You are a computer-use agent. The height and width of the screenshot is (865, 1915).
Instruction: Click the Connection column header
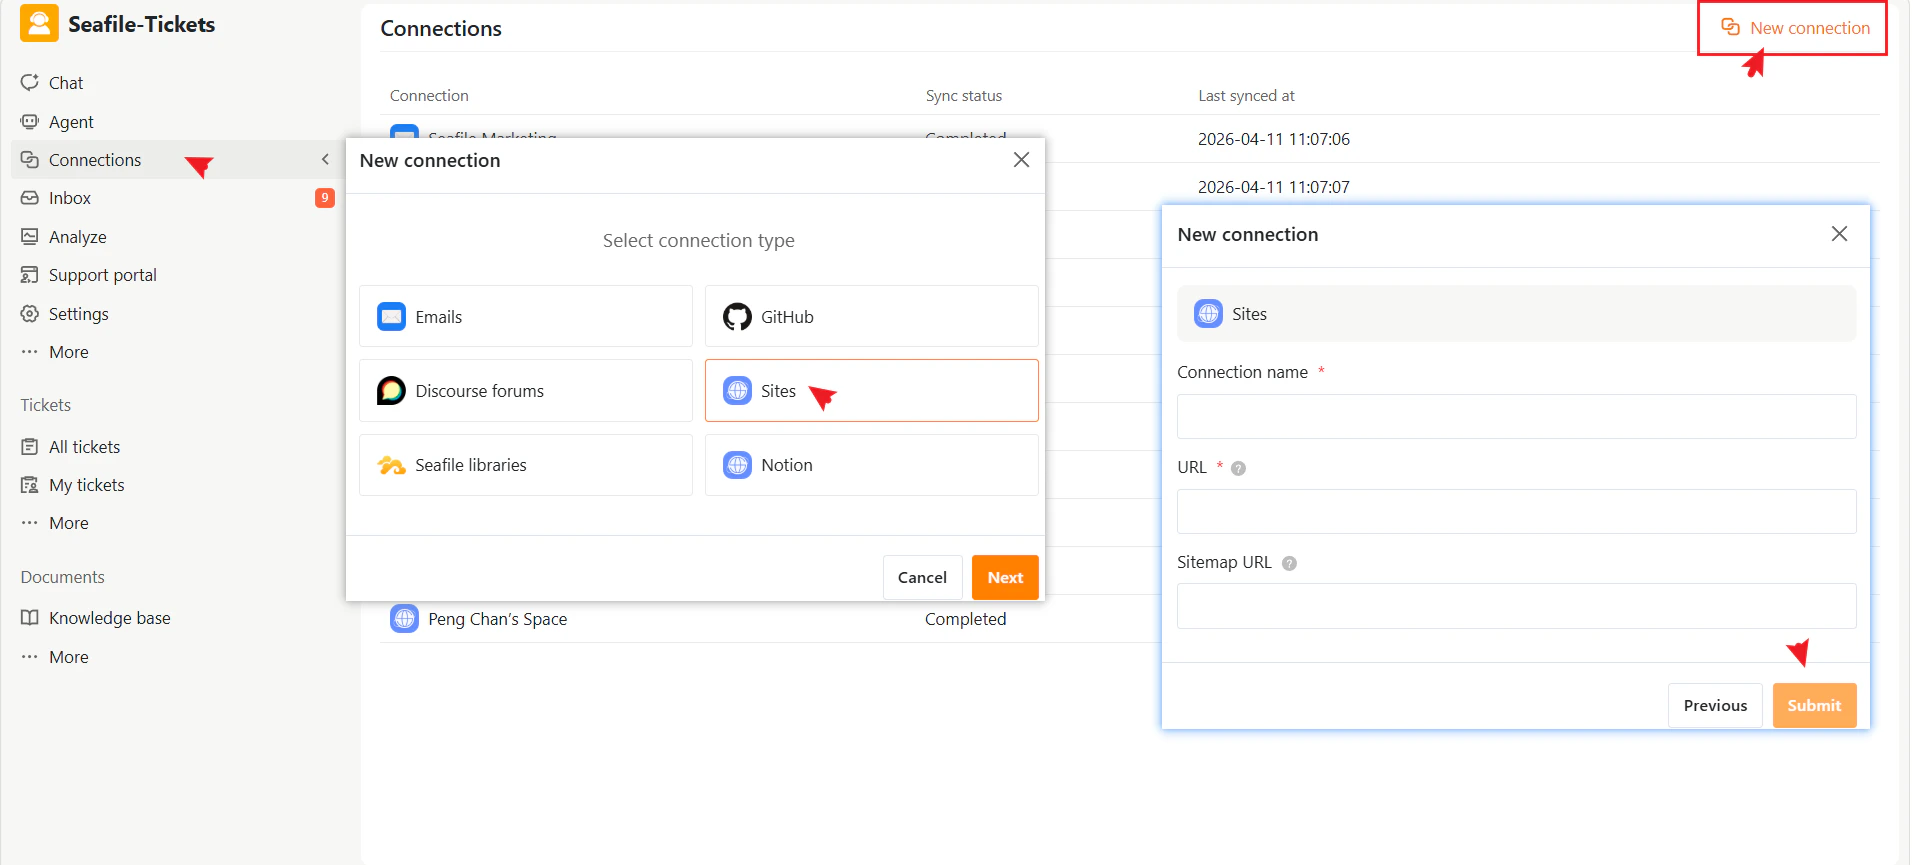click(x=429, y=96)
